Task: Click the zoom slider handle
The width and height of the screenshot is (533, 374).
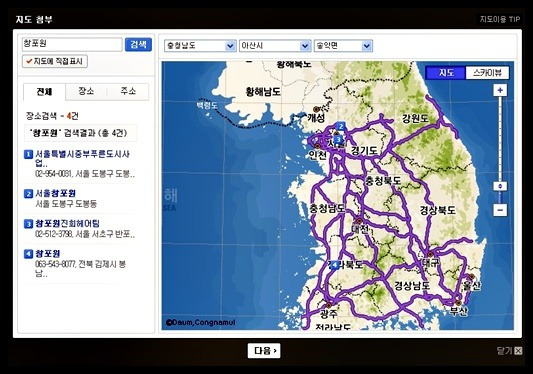Action: click(x=500, y=186)
